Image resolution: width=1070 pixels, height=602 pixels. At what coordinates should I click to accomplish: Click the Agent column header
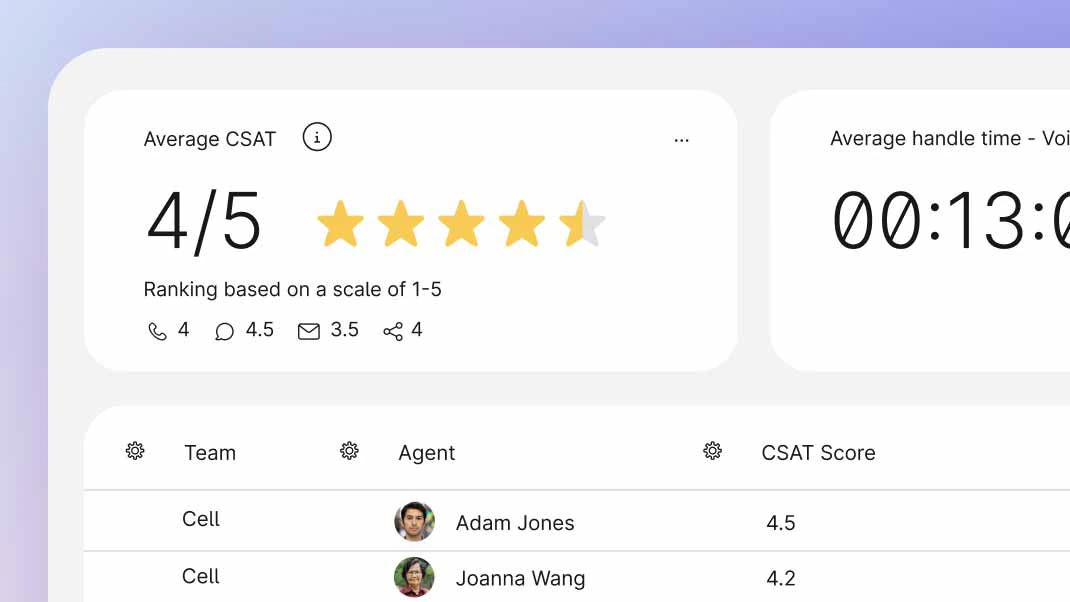[427, 452]
